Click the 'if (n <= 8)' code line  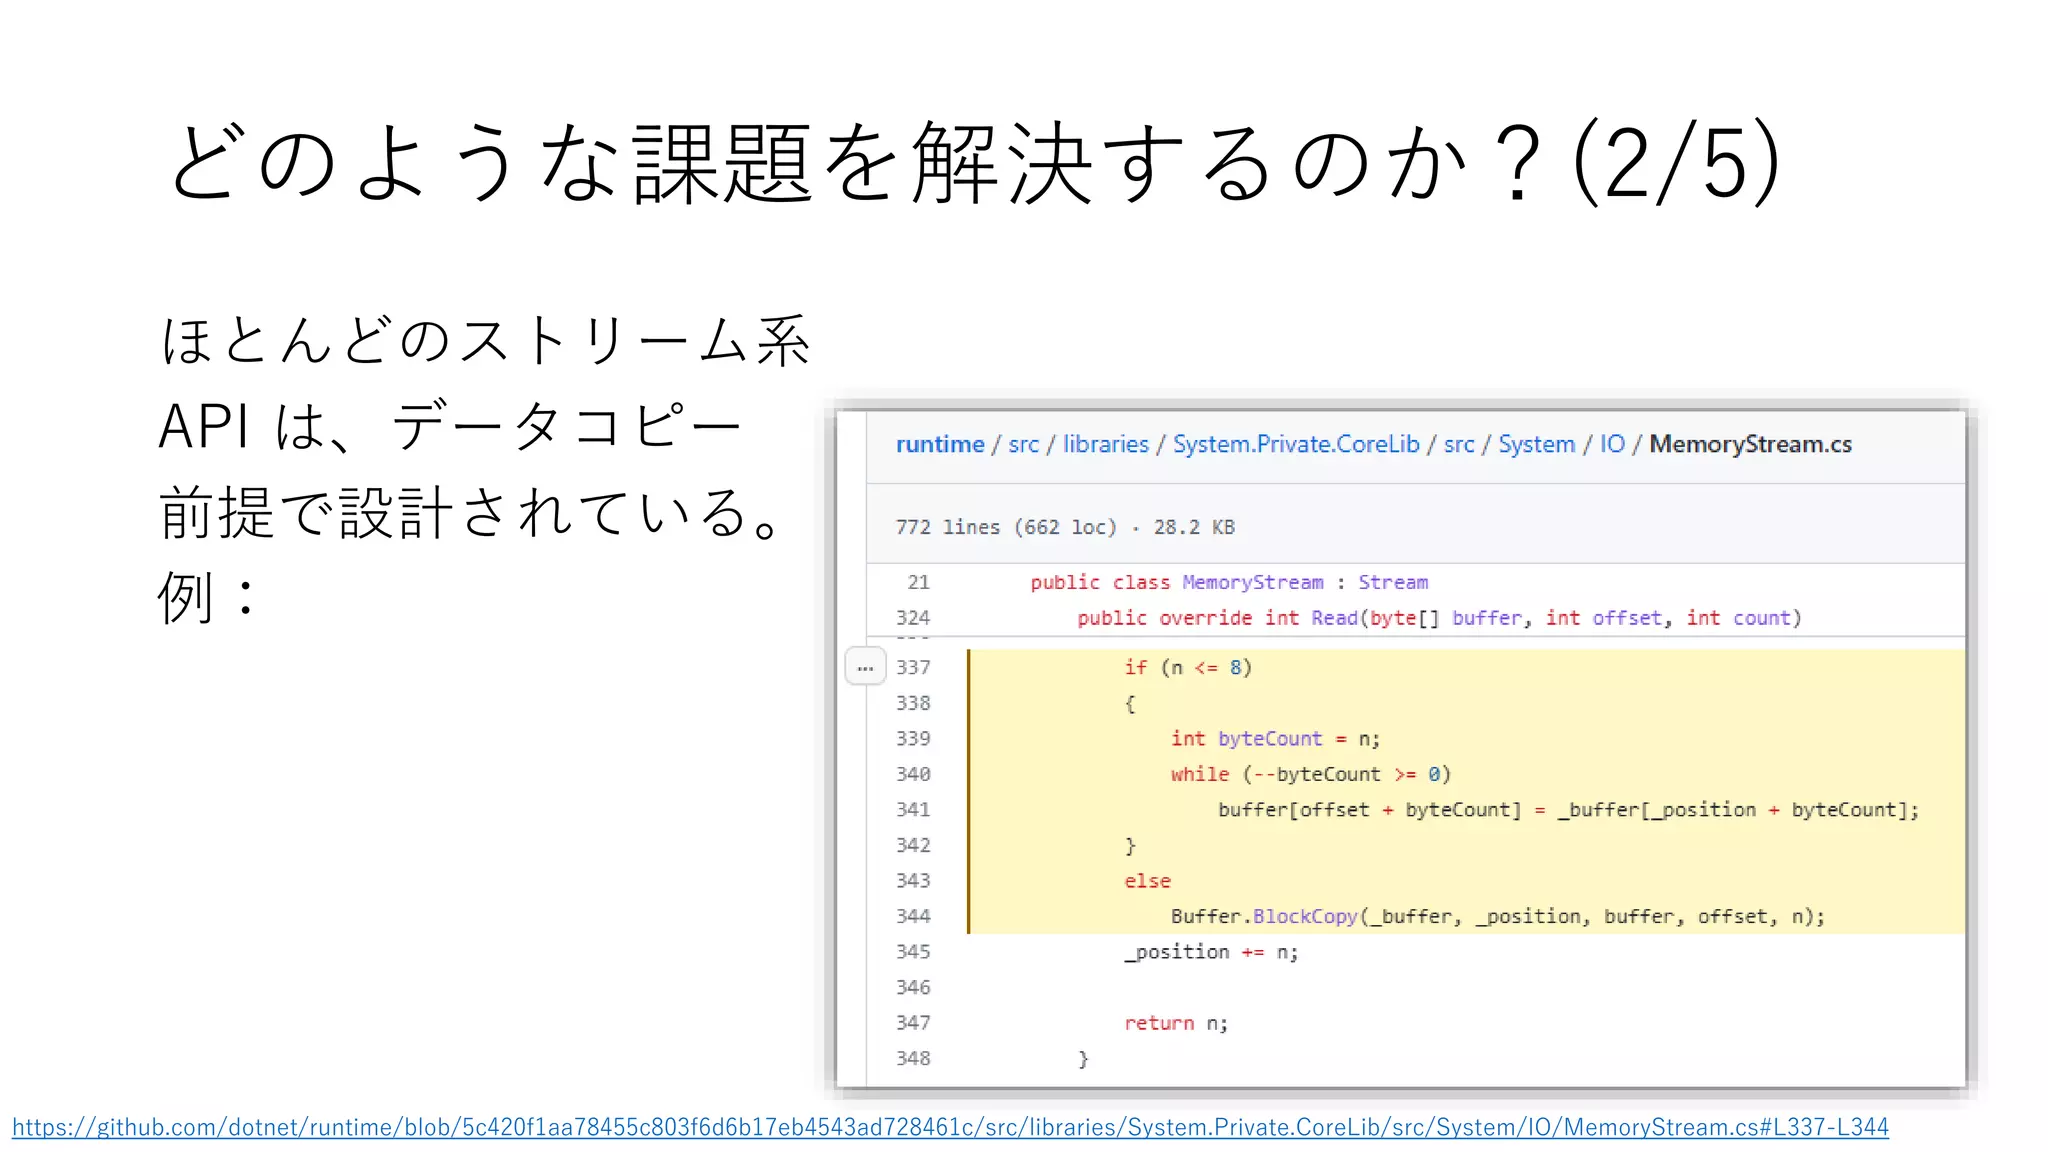pyautogui.click(x=1188, y=667)
